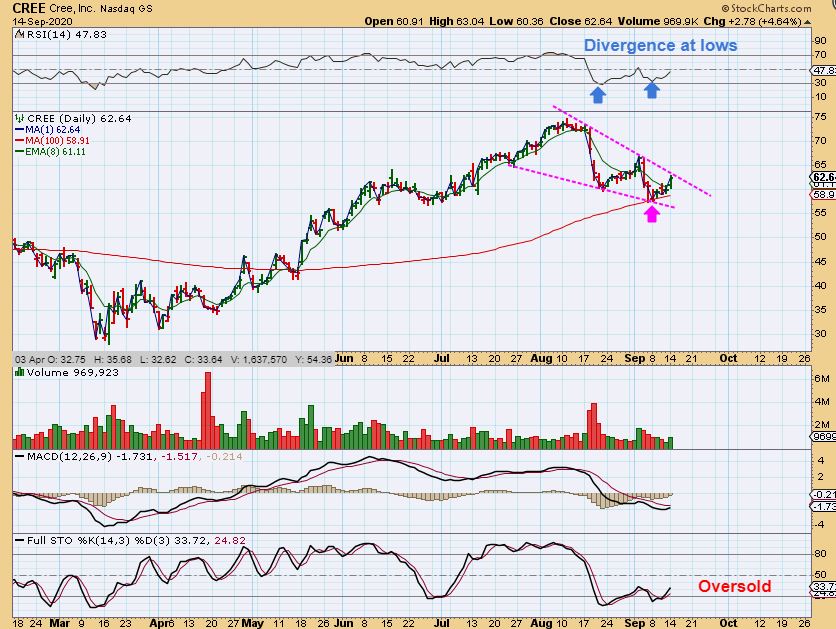Click 'May' on the bottom date axis

coord(252,623)
